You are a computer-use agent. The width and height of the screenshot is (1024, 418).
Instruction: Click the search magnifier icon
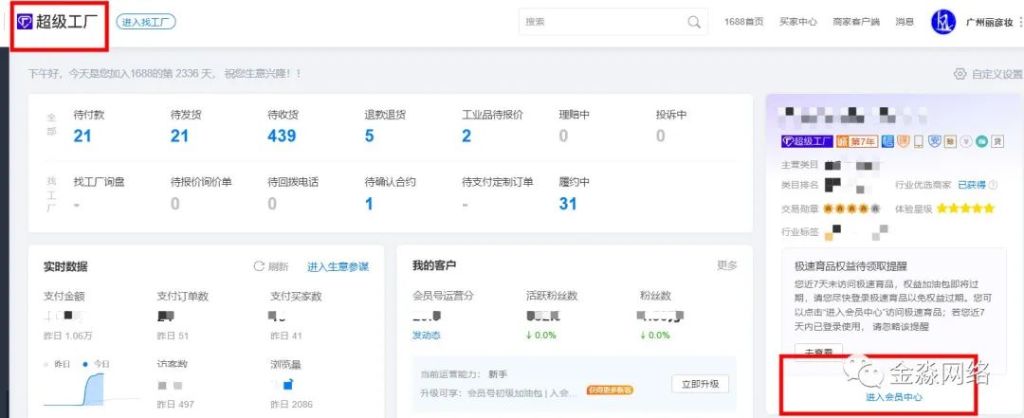pos(694,22)
